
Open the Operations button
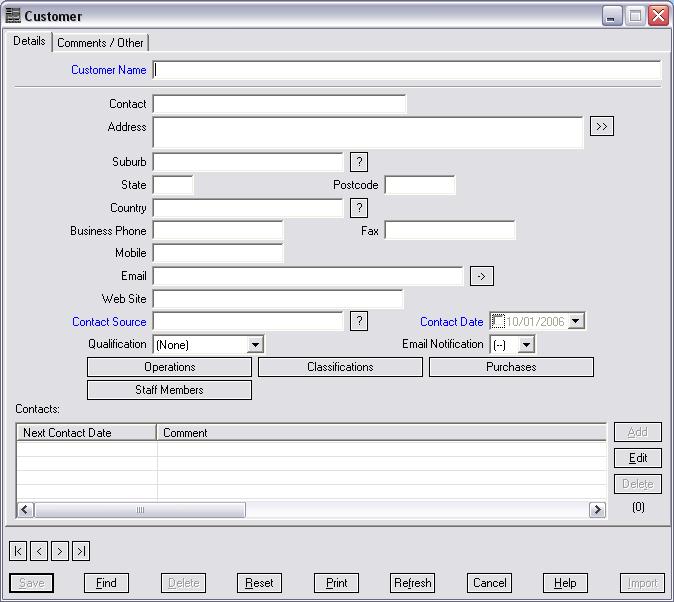169,367
